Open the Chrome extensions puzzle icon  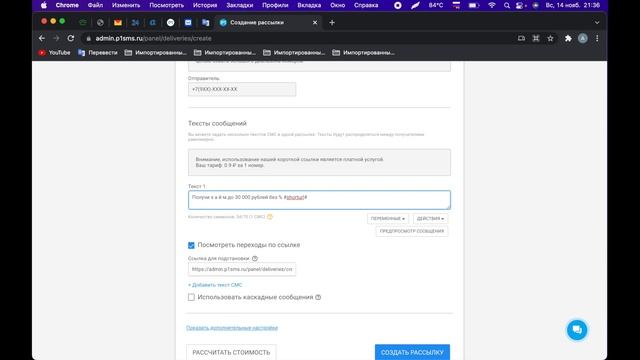(568, 38)
